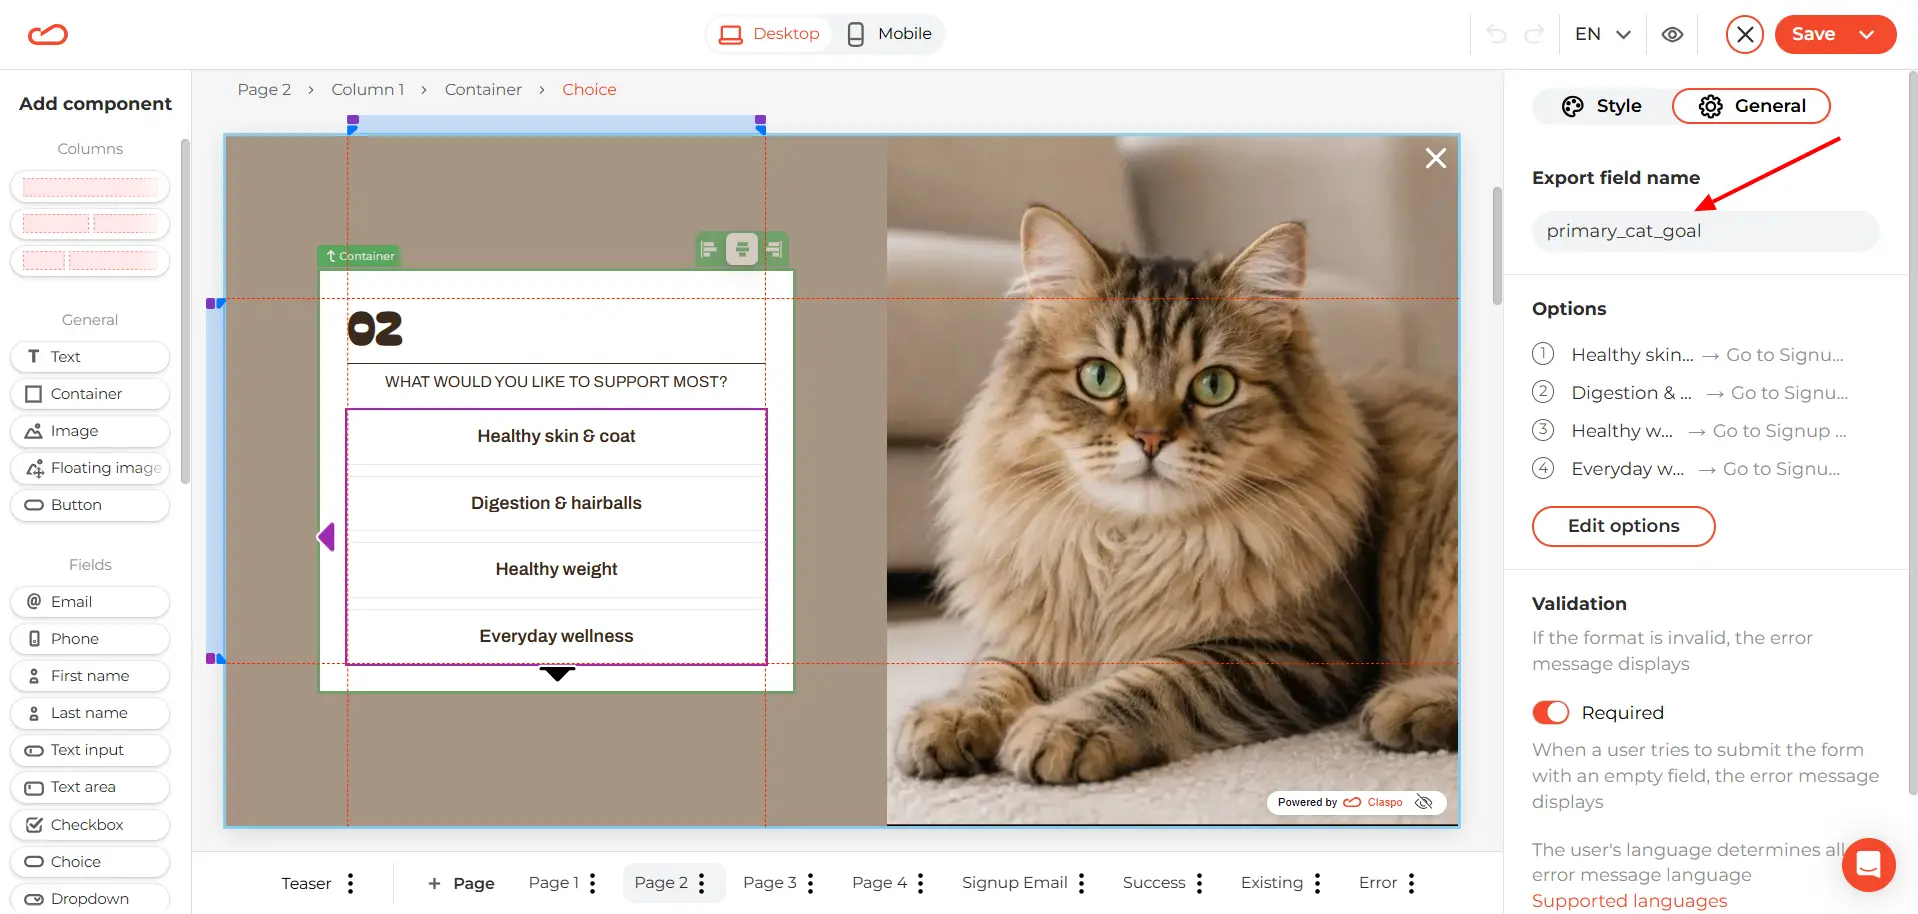
Task: Add a Phone field
Action: (x=90, y=639)
